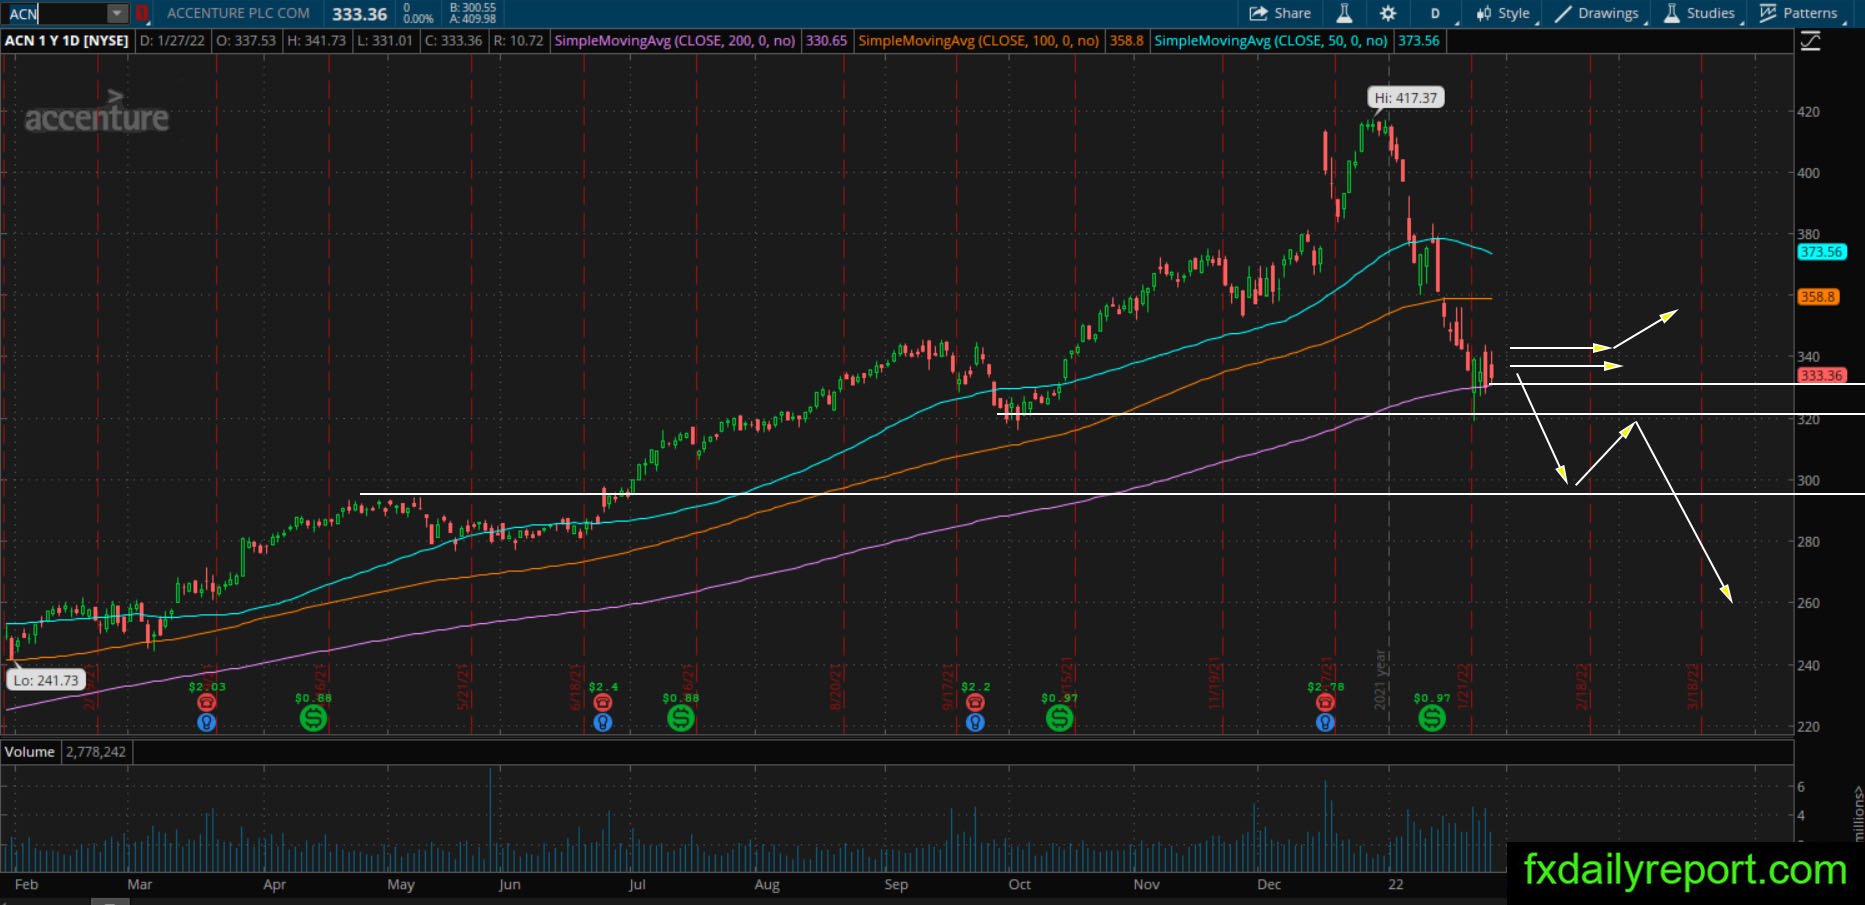Click the ACN 1 Y 1D [NYSE] chart label
This screenshot has width=1865, height=905.
(67, 41)
